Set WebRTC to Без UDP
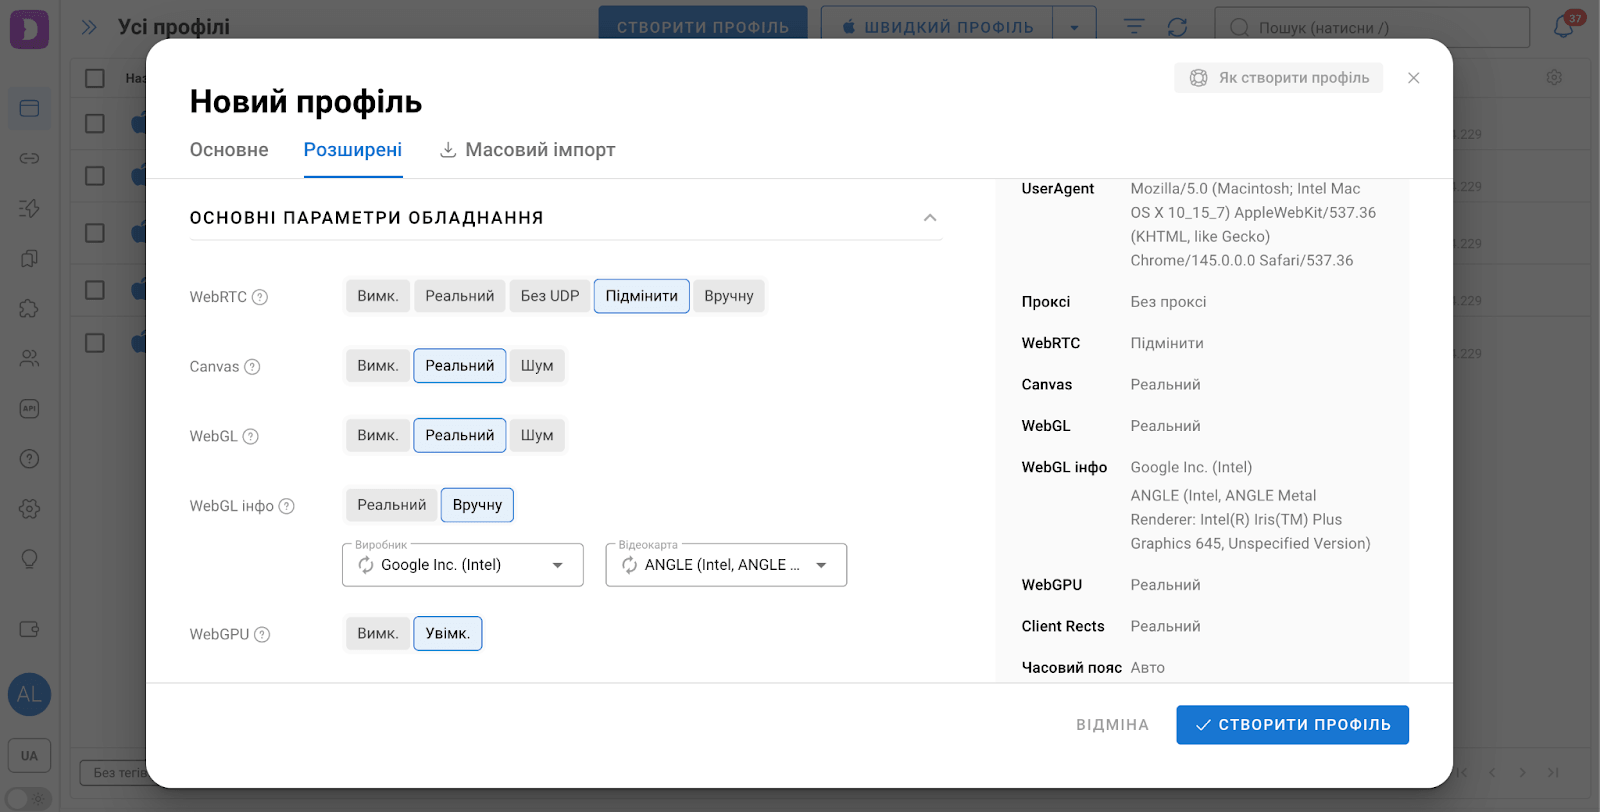The image size is (1600, 812). [x=549, y=296]
